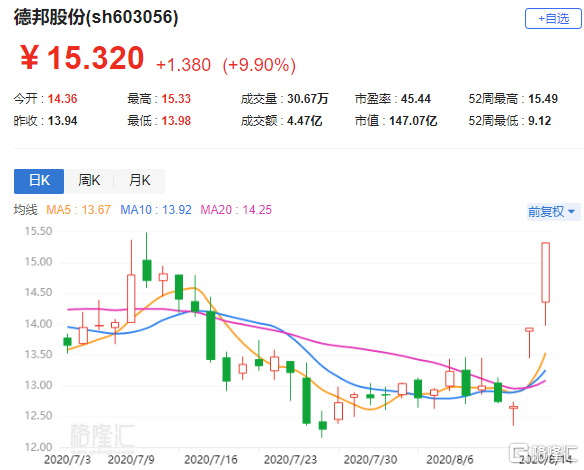The image size is (584, 470).
Task: Click the 12.50 price axis label
Action: coord(38,416)
